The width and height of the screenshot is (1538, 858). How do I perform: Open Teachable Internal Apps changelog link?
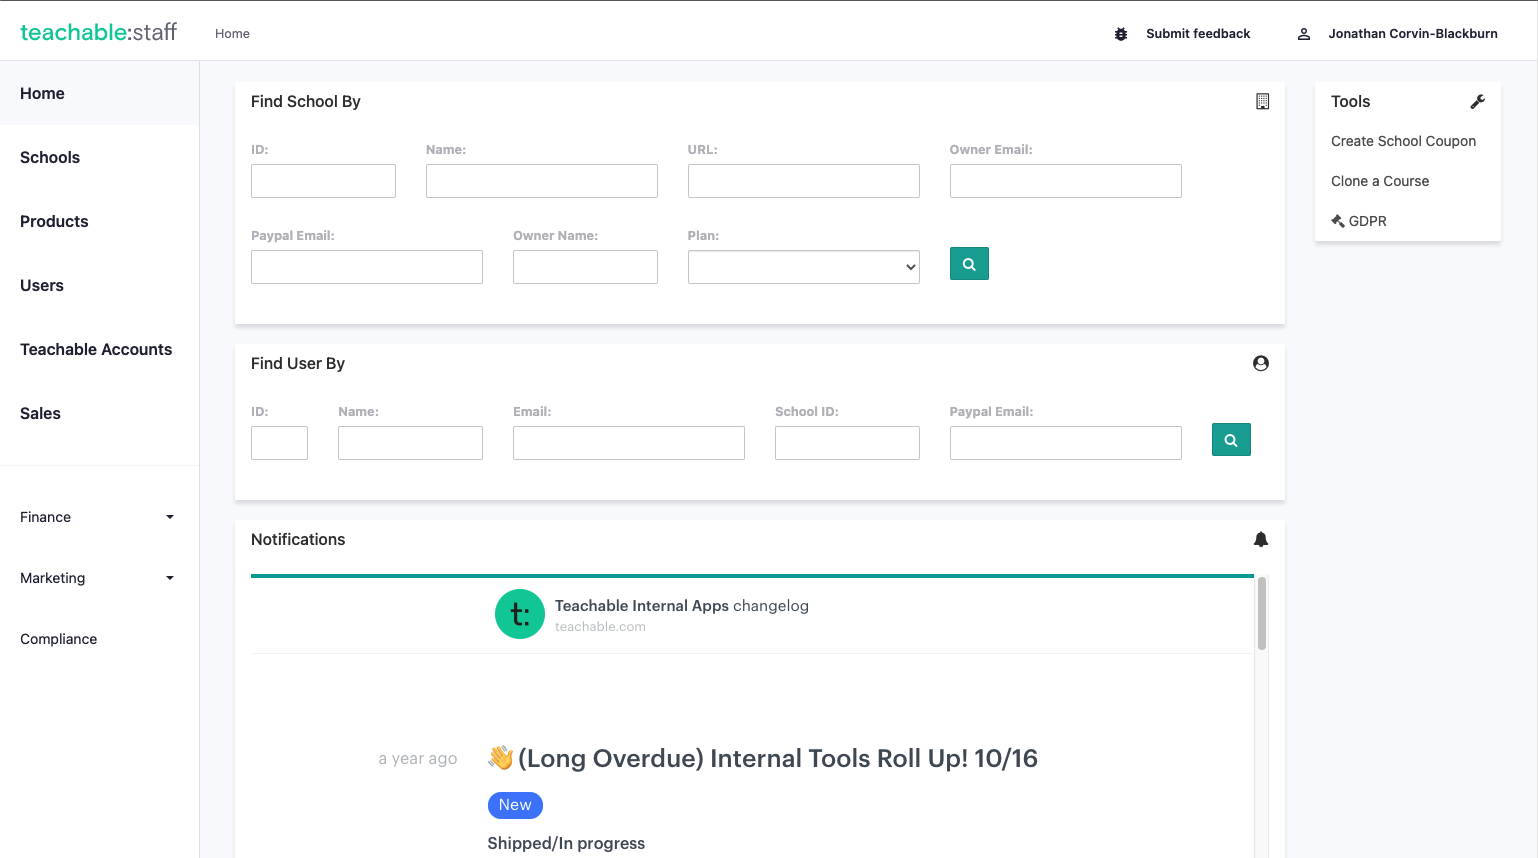click(x=682, y=606)
